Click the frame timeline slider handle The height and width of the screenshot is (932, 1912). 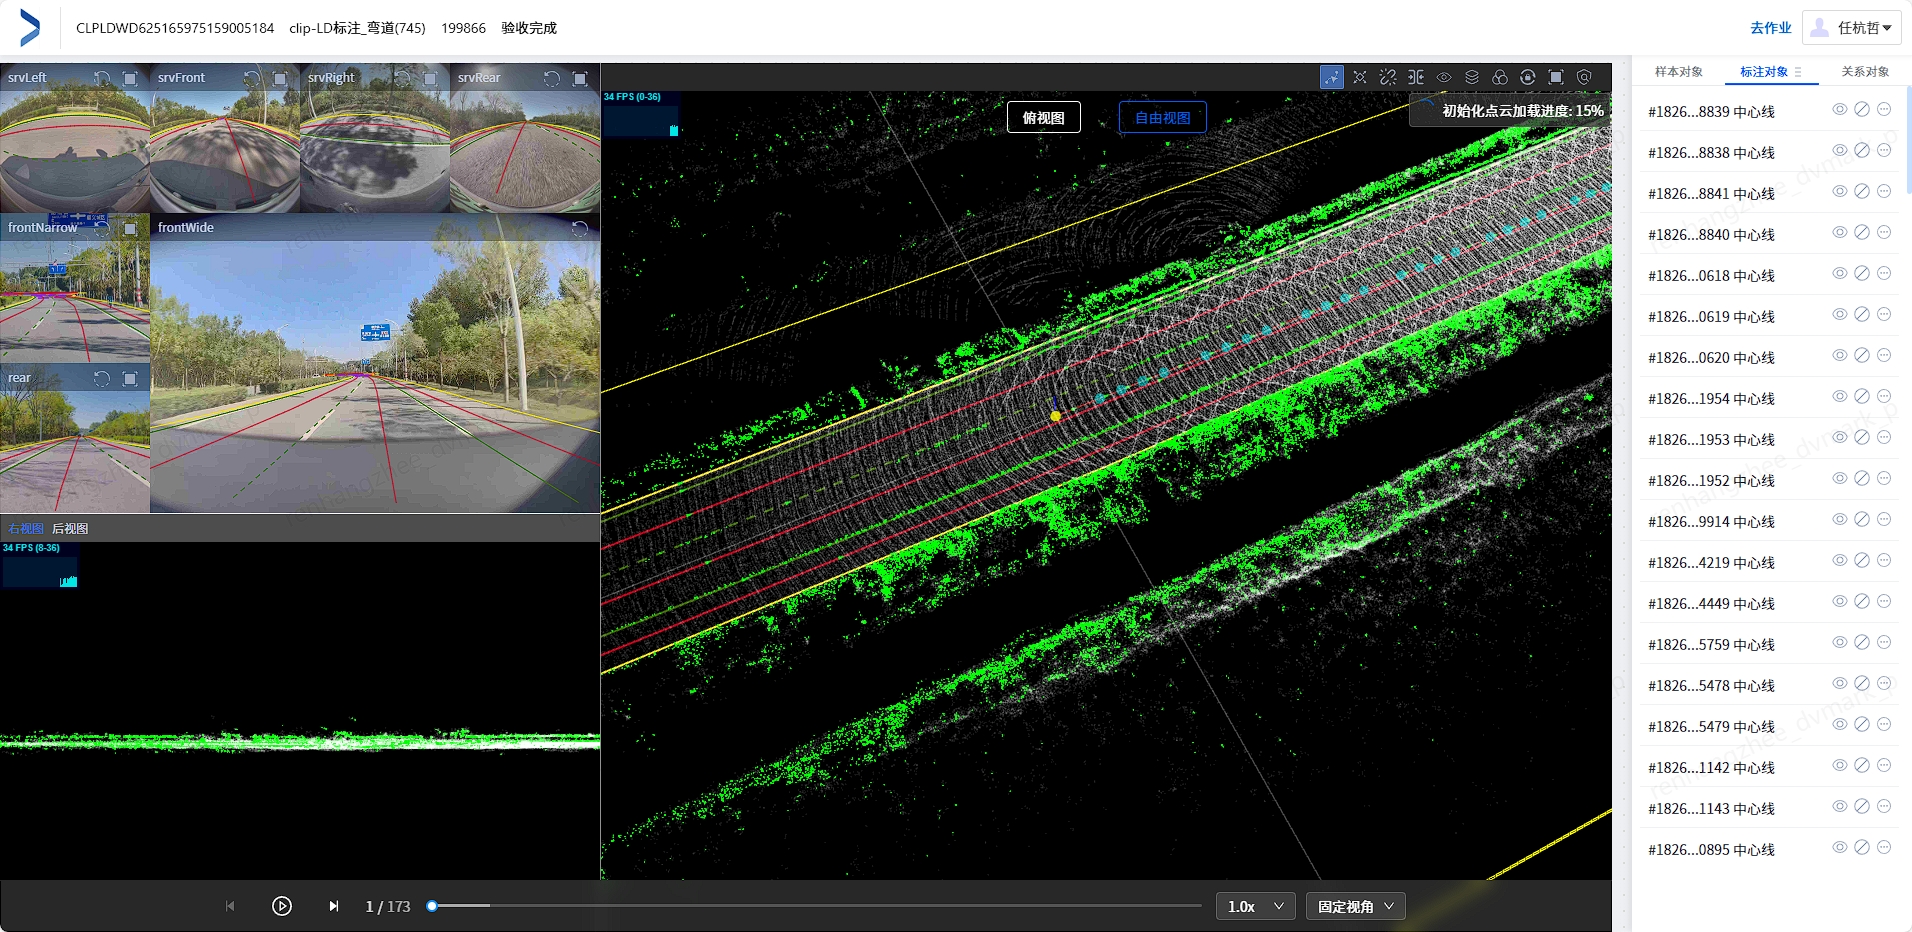click(432, 906)
